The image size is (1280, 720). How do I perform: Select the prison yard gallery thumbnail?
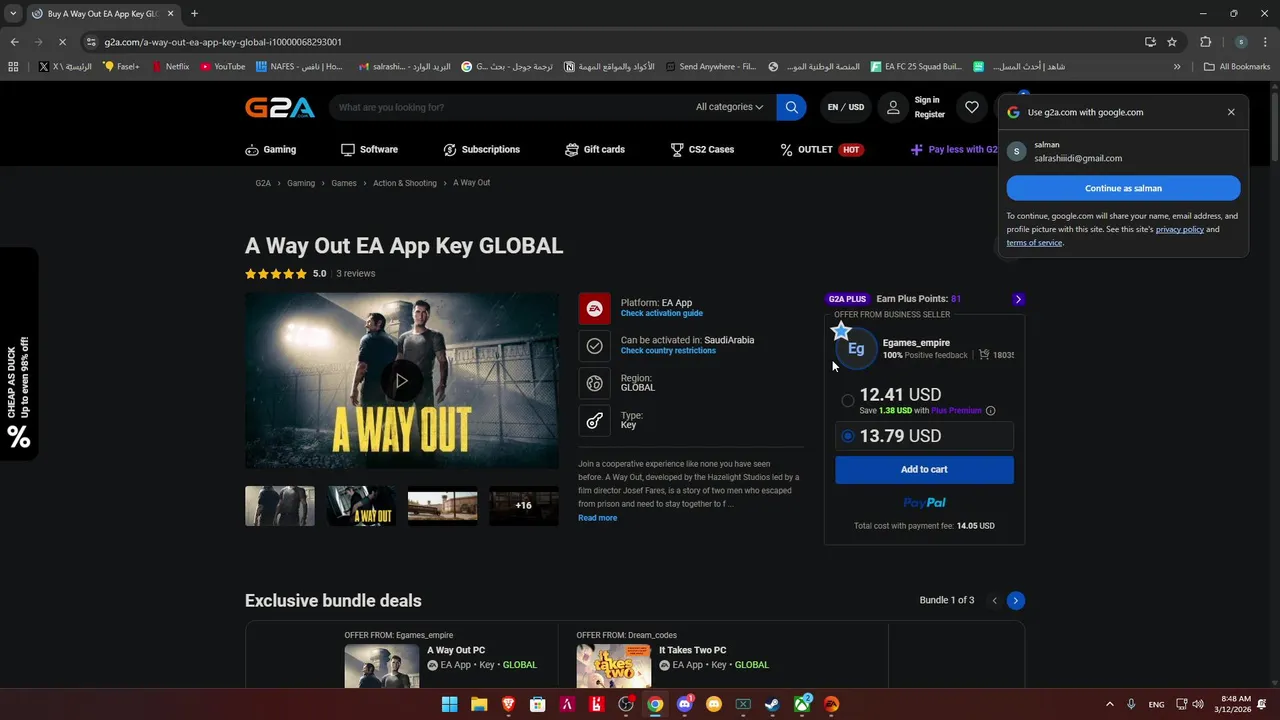[442, 506]
